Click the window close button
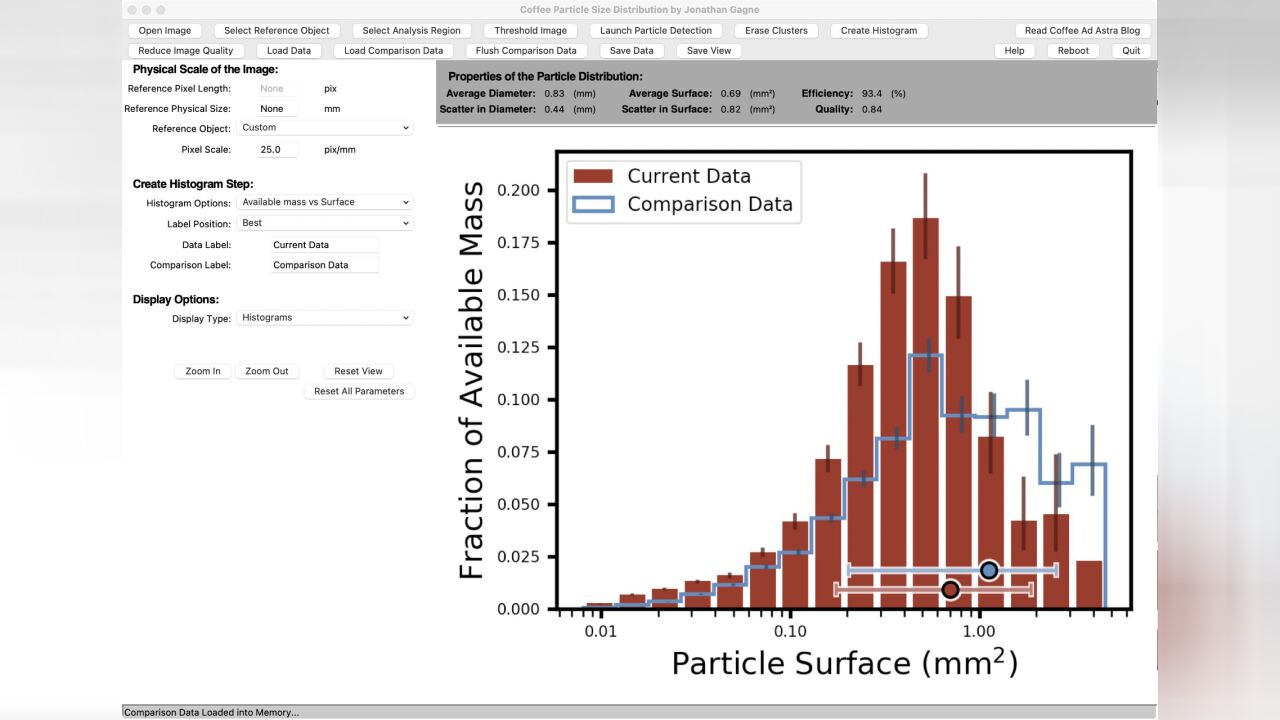 tap(132, 9)
